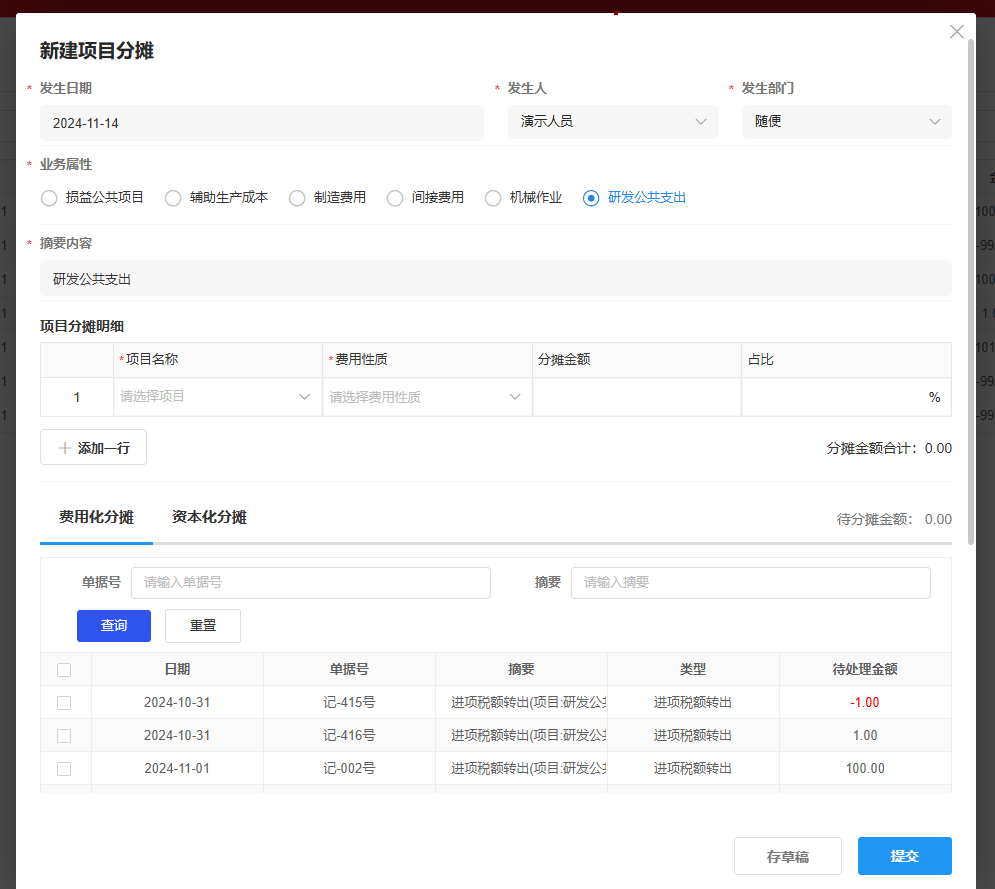Click the 提交 submit button
995x889 pixels.
click(x=903, y=855)
